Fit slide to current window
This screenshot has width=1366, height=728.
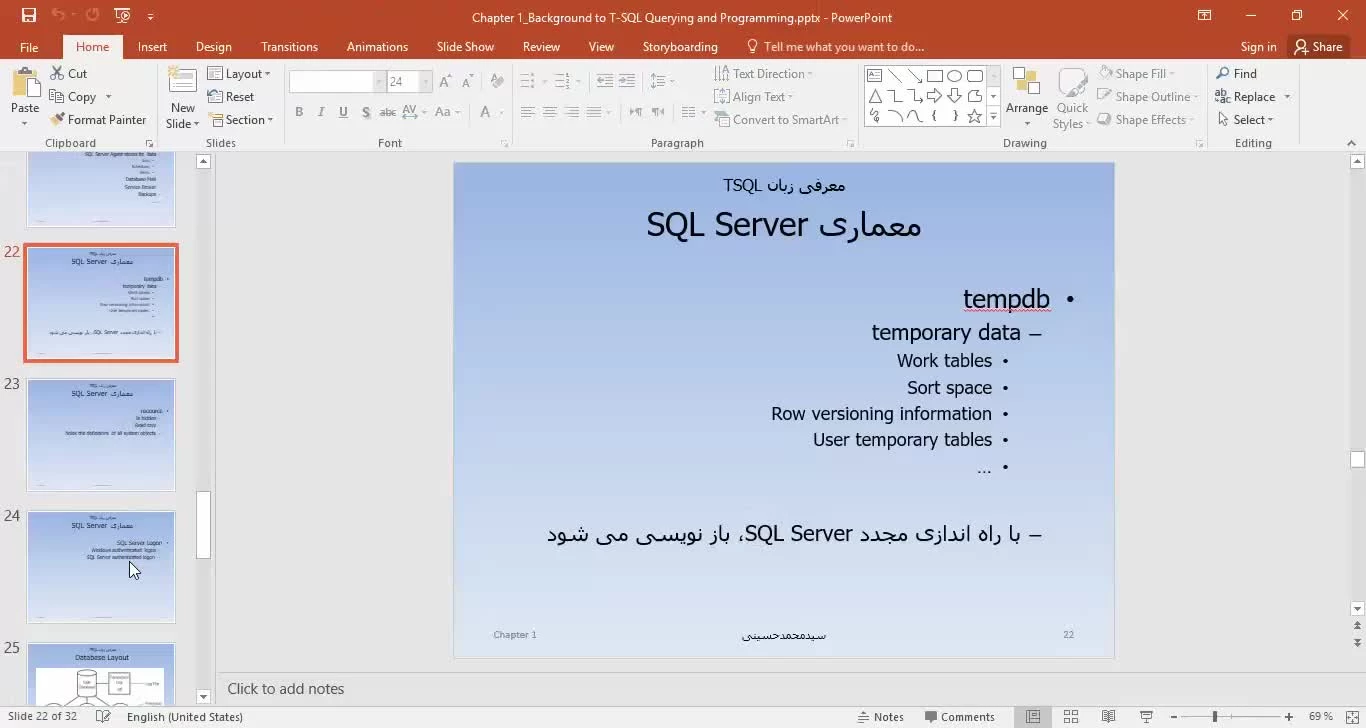click(1350, 716)
